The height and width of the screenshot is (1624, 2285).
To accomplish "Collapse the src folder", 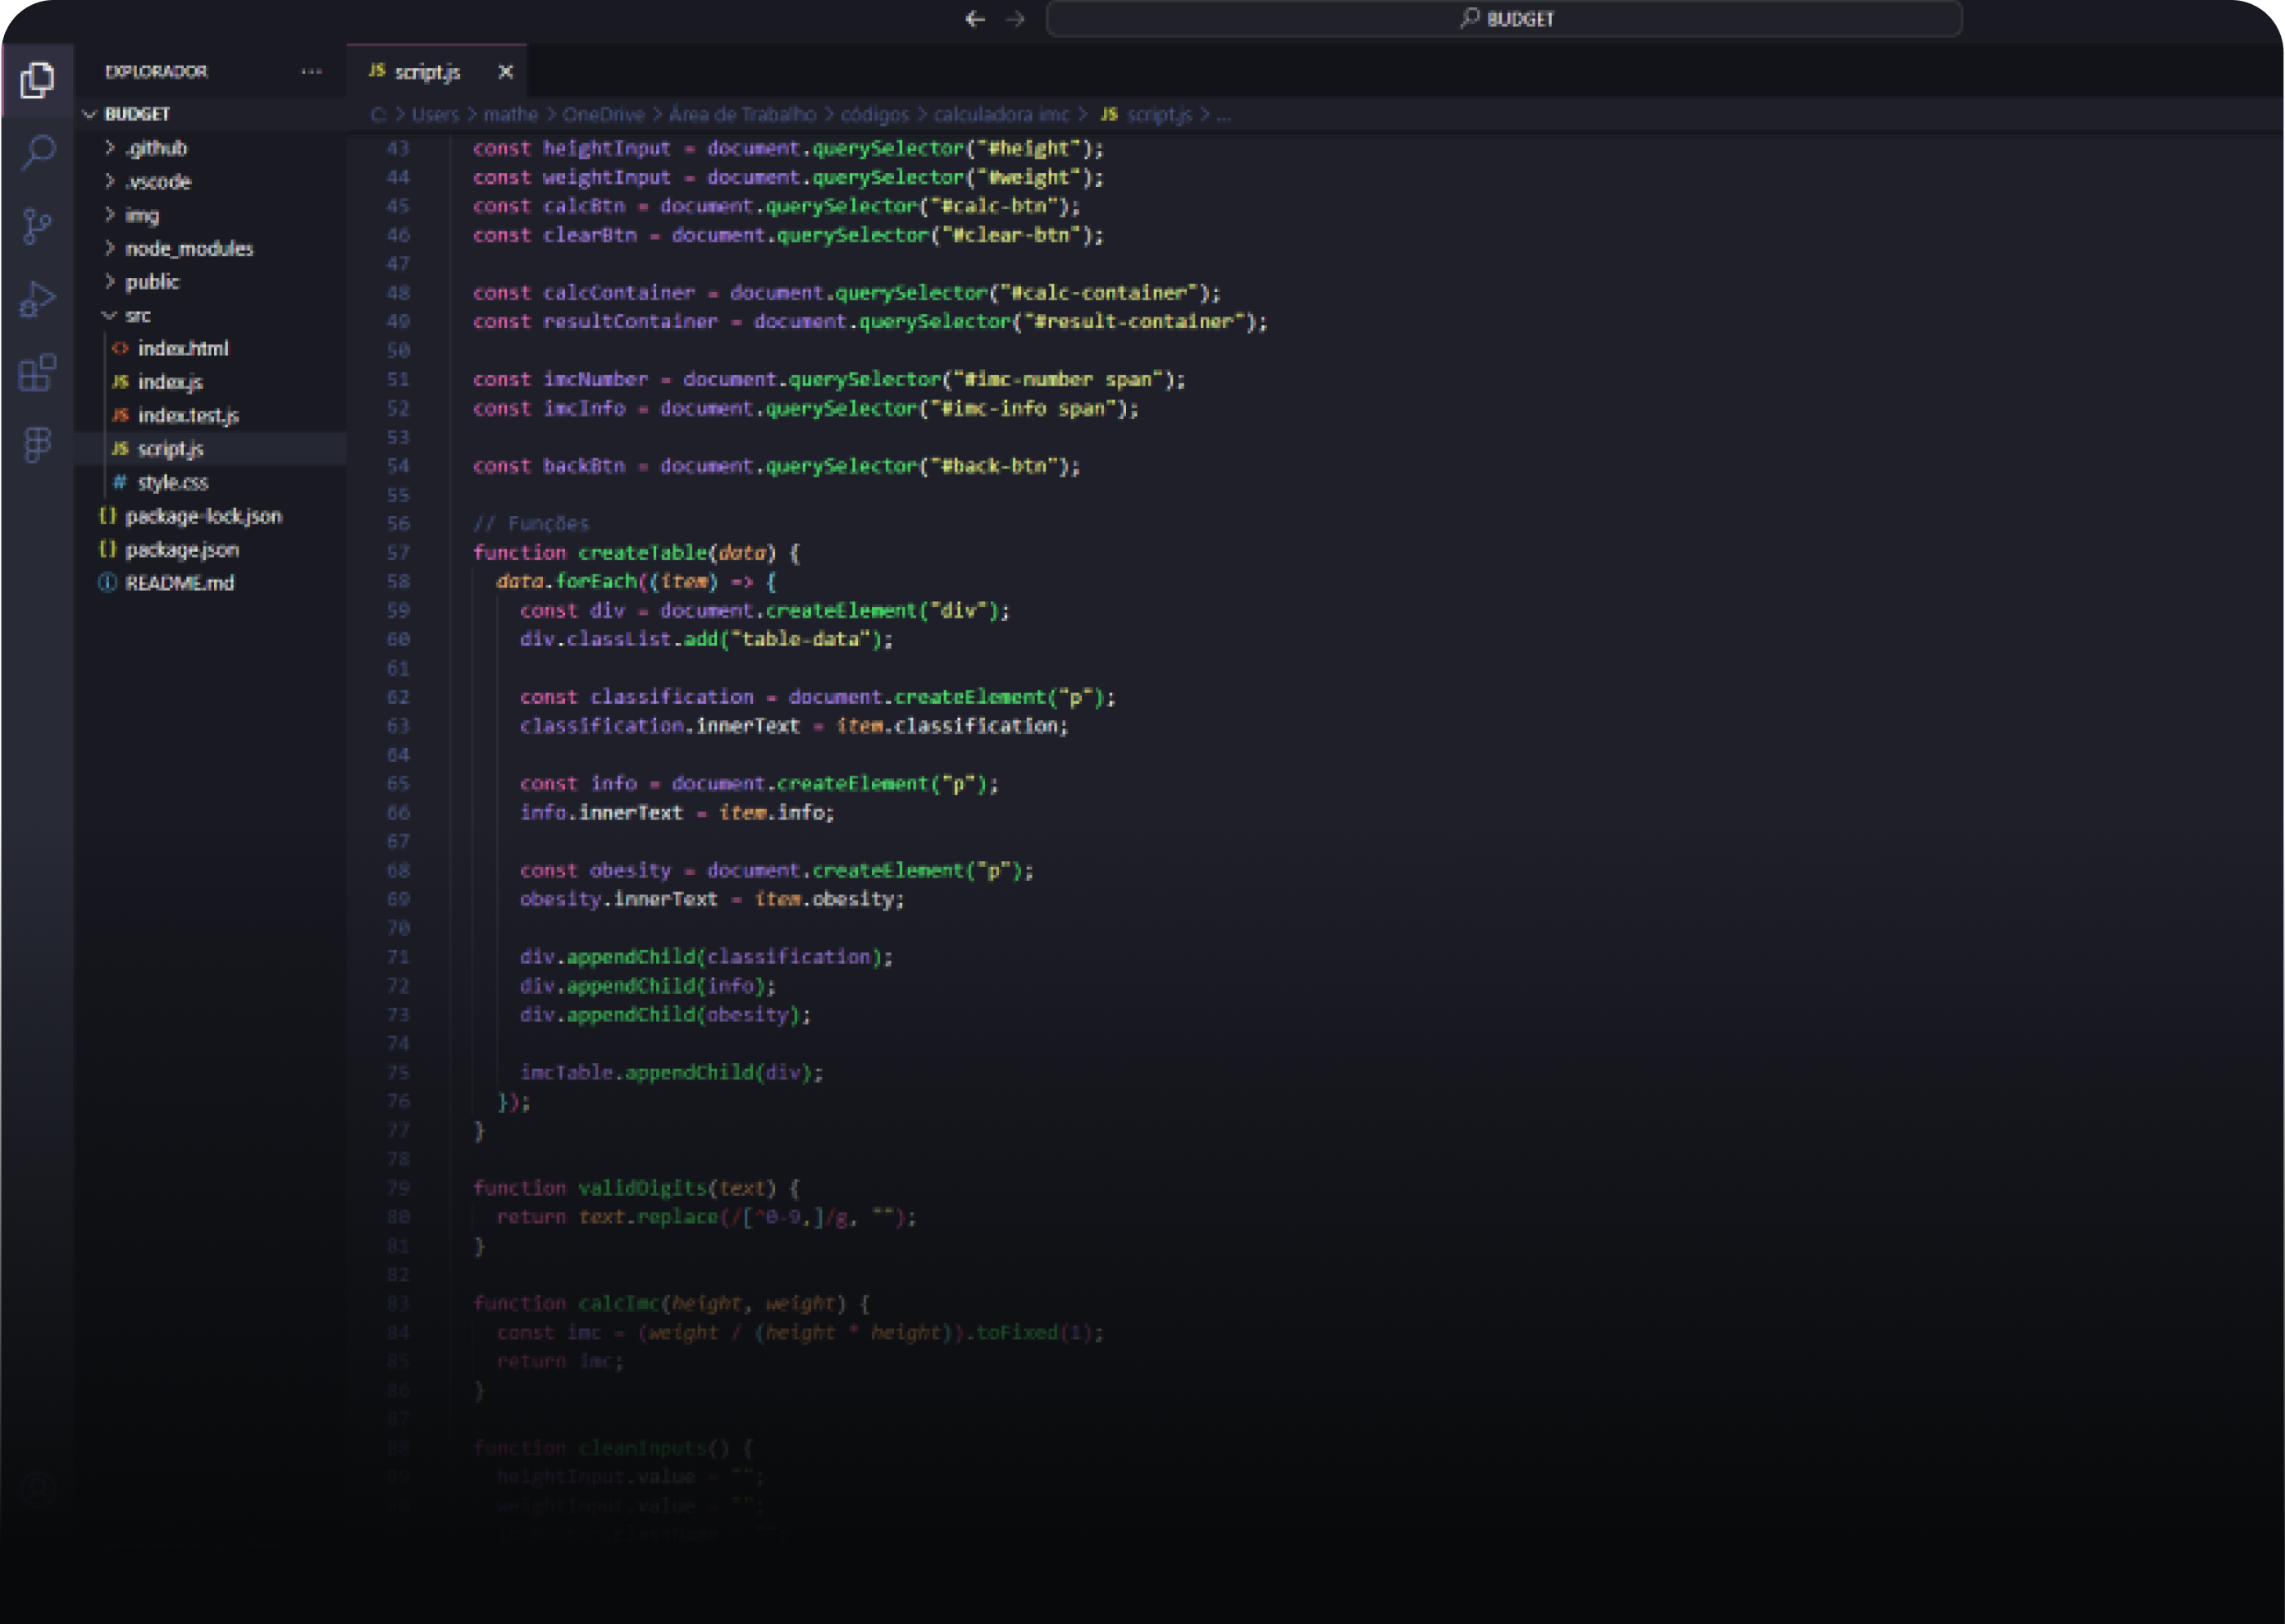I will click(x=137, y=314).
